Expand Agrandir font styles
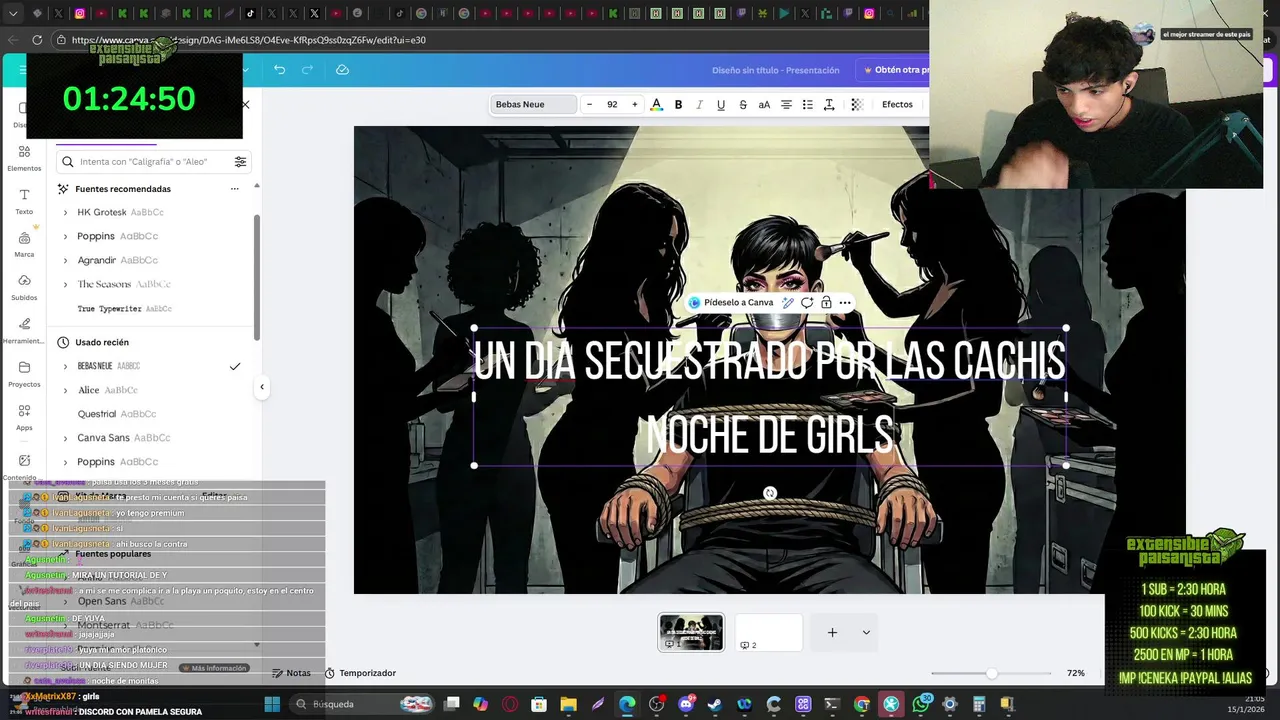This screenshot has width=1280, height=720. [x=66, y=260]
